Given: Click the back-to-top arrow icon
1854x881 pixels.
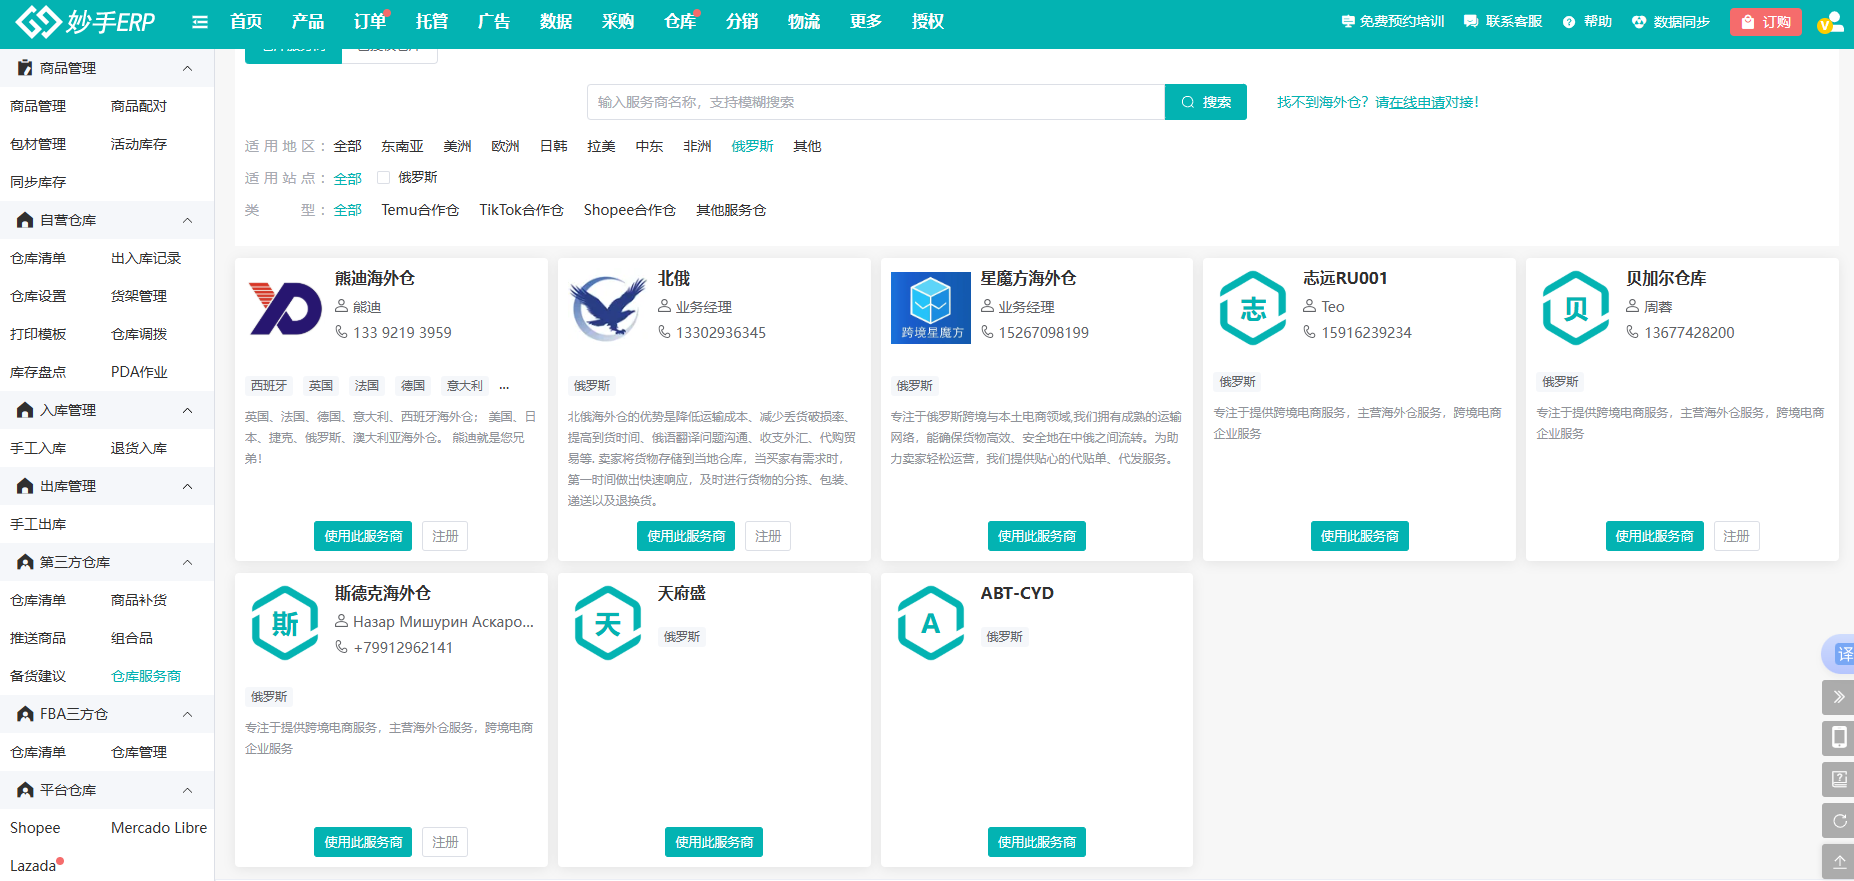Looking at the screenshot, I should tap(1838, 861).
